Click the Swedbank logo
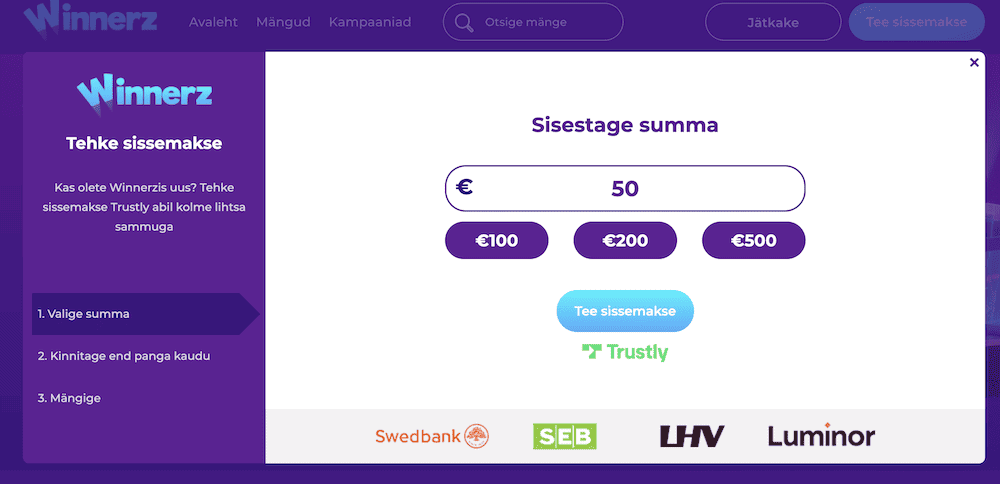Viewport: 1000px width, 484px height. [432, 436]
